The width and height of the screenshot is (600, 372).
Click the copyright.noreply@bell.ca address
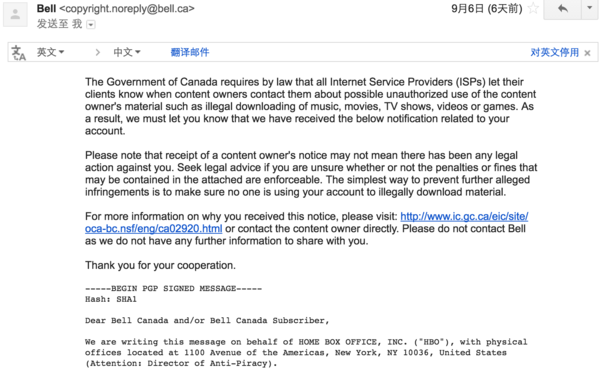click(127, 8)
